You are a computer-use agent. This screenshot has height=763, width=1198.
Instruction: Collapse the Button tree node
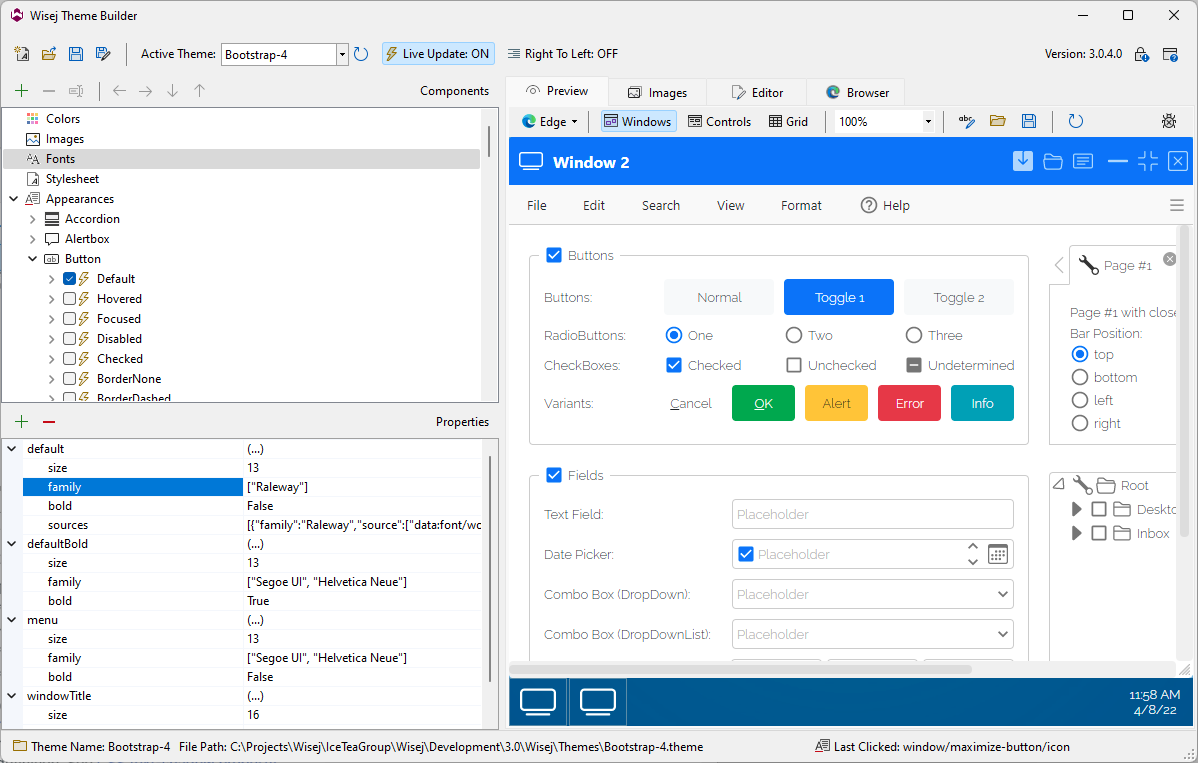tap(32, 259)
